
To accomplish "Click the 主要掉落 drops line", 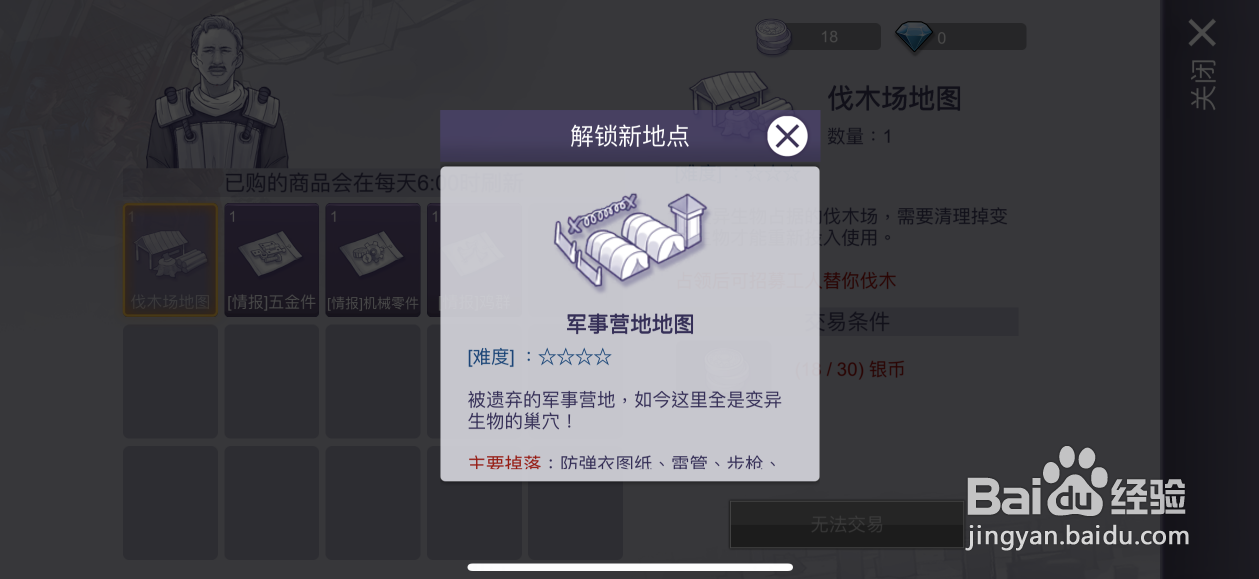I will [x=623, y=463].
